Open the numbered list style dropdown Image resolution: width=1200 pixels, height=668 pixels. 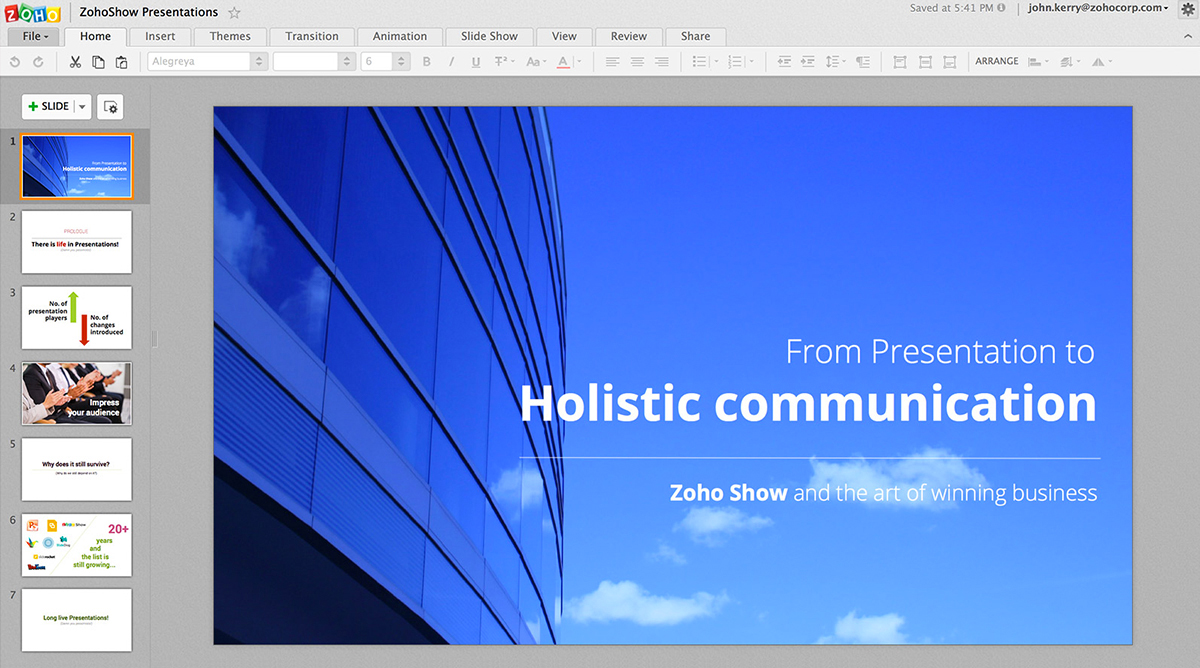tap(752, 62)
